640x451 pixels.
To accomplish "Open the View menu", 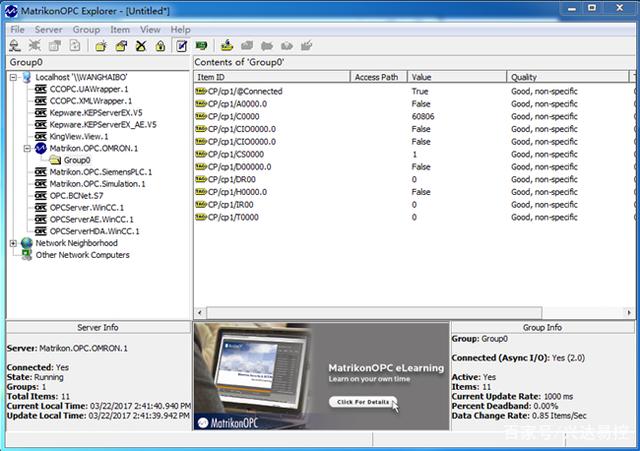I will point(150,29).
